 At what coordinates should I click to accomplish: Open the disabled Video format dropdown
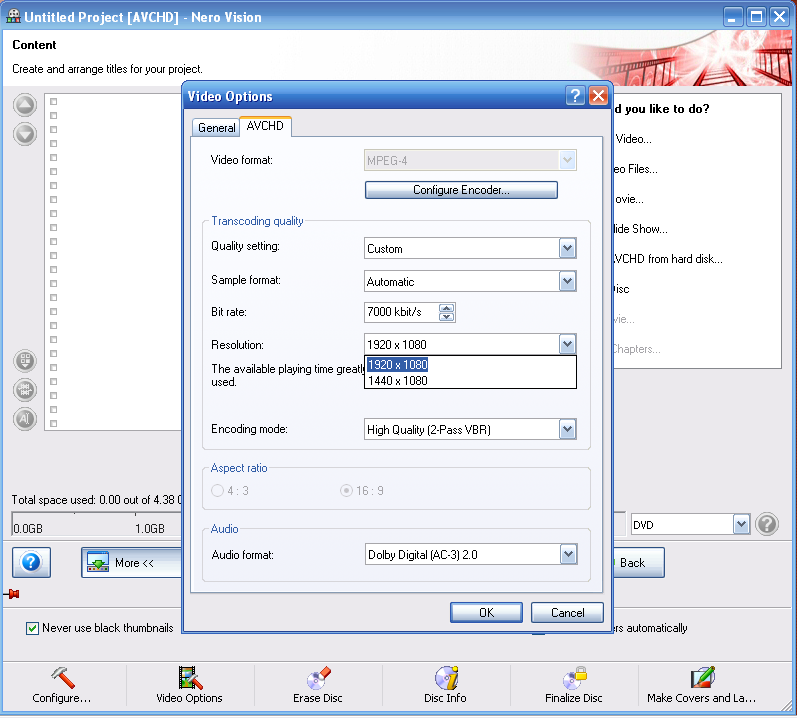[567, 160]
